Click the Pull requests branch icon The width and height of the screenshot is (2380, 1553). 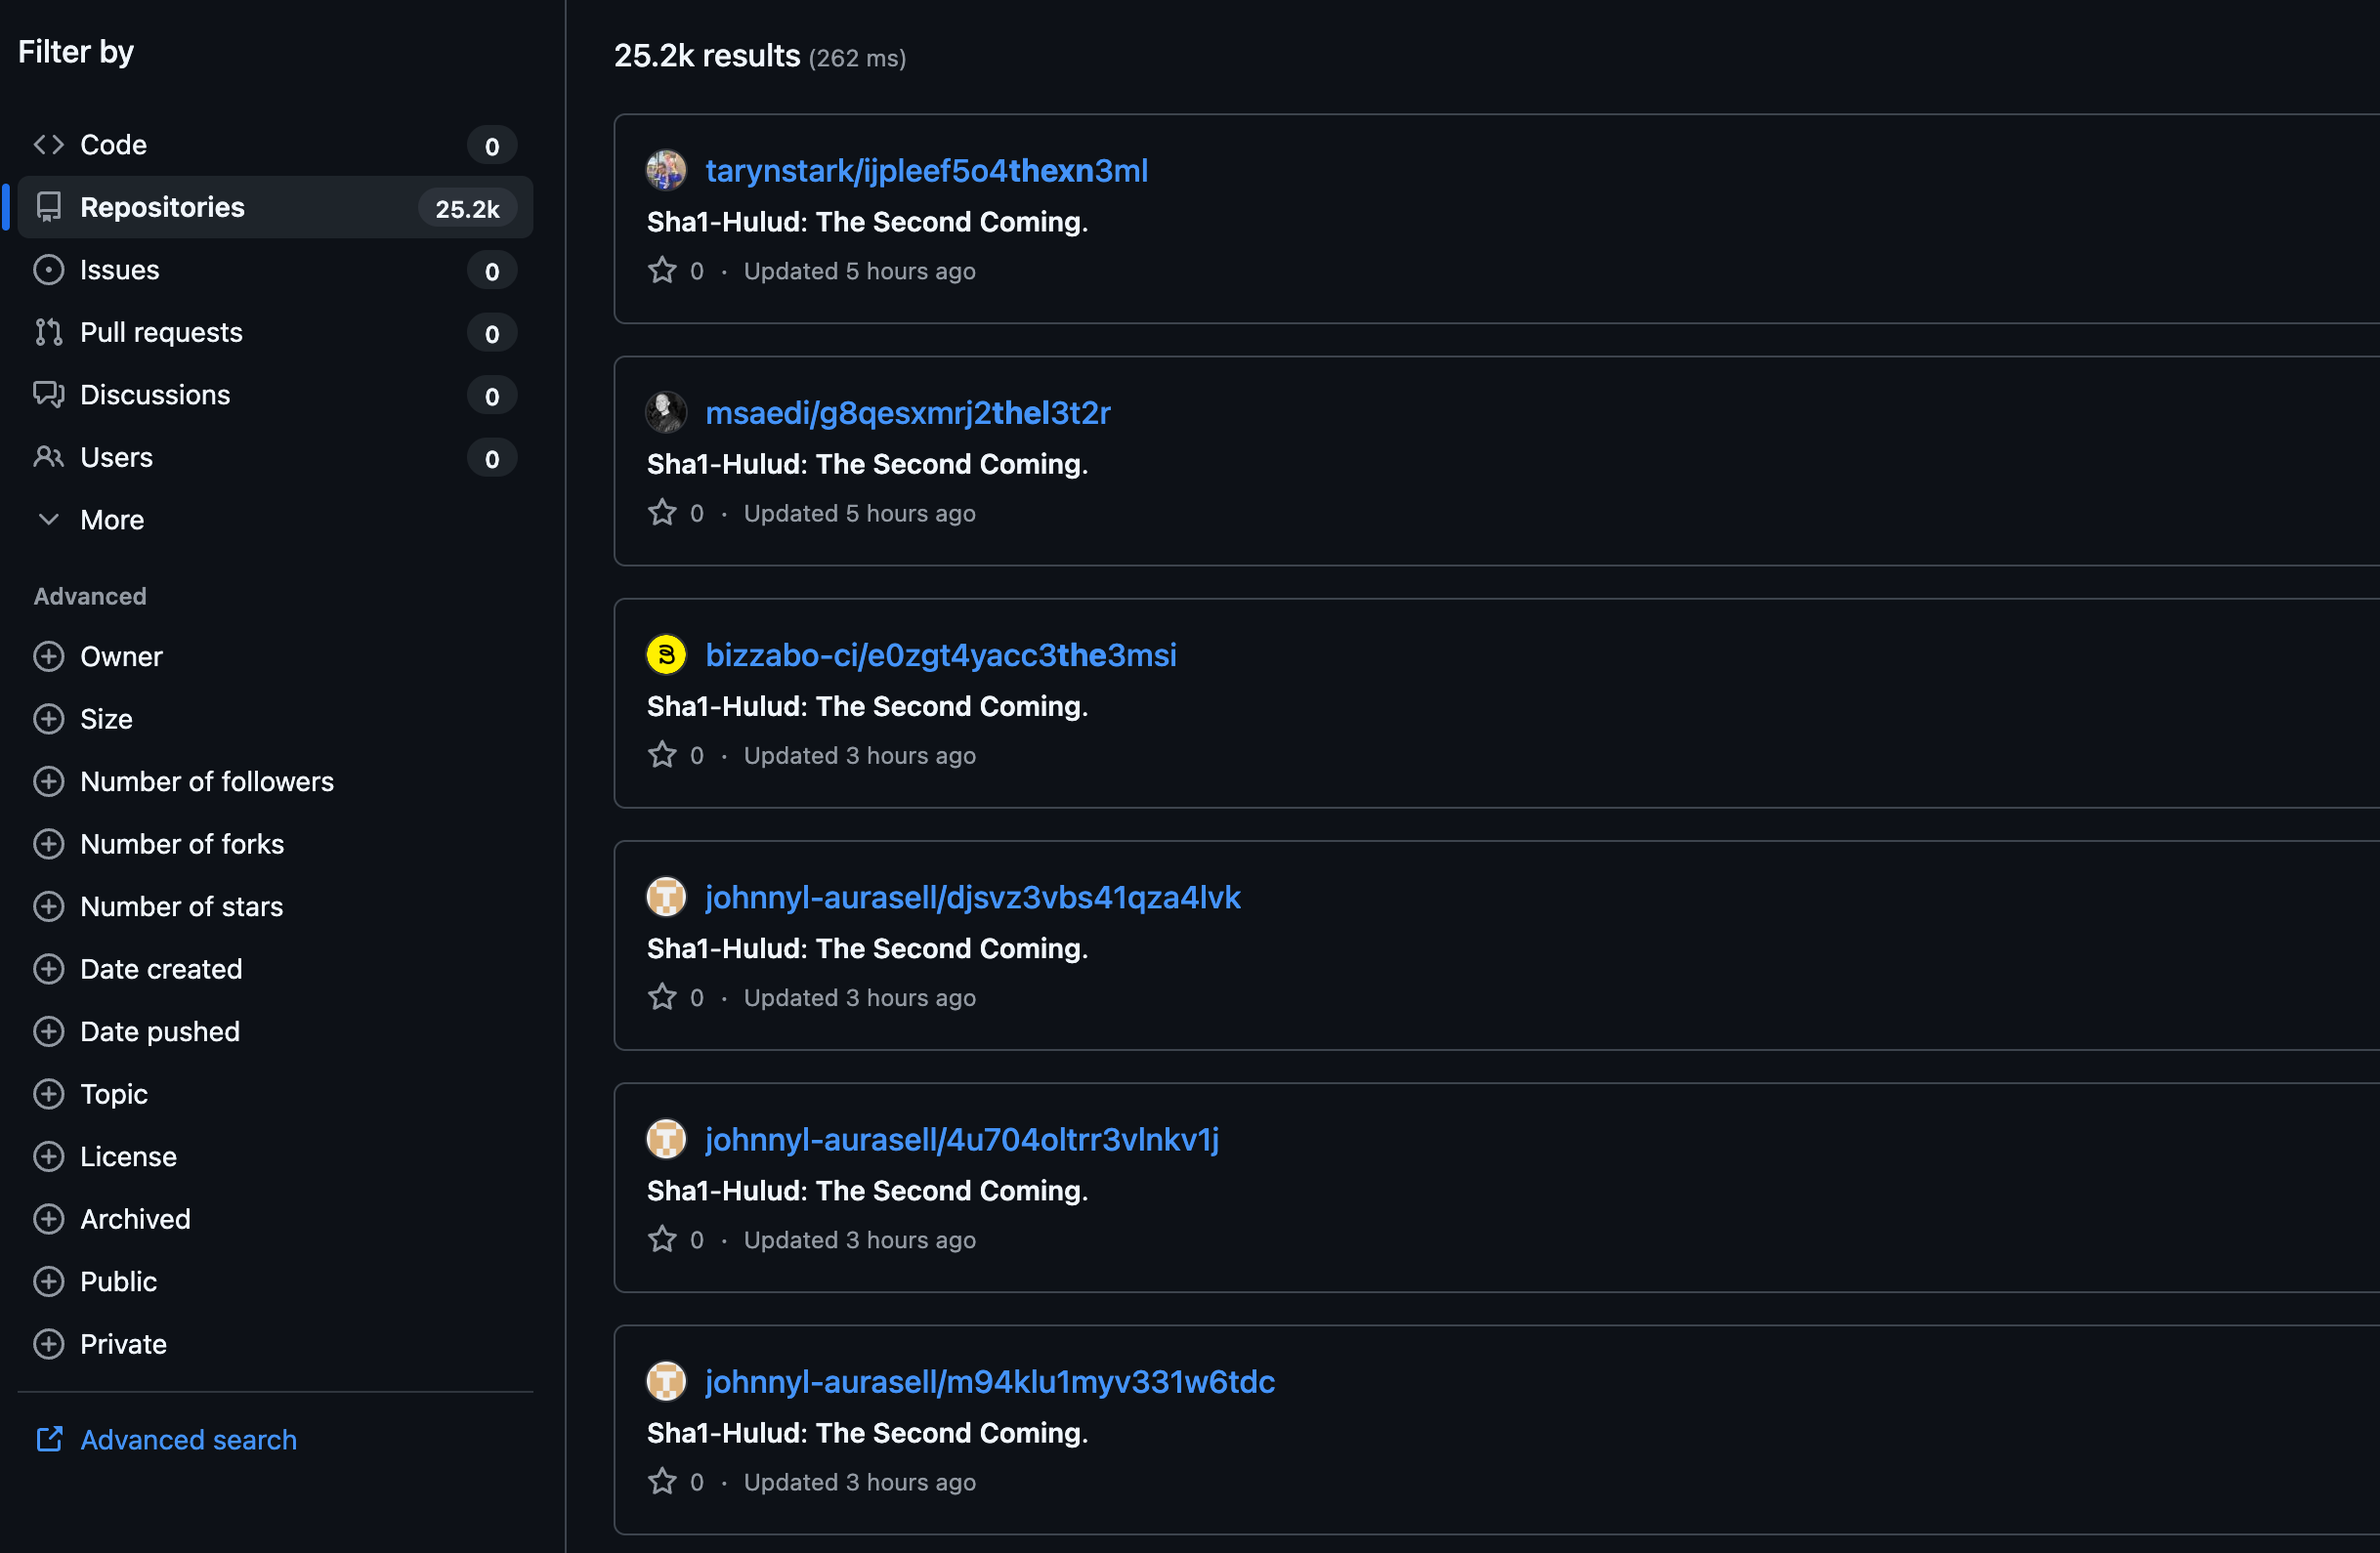pos(48,332)
